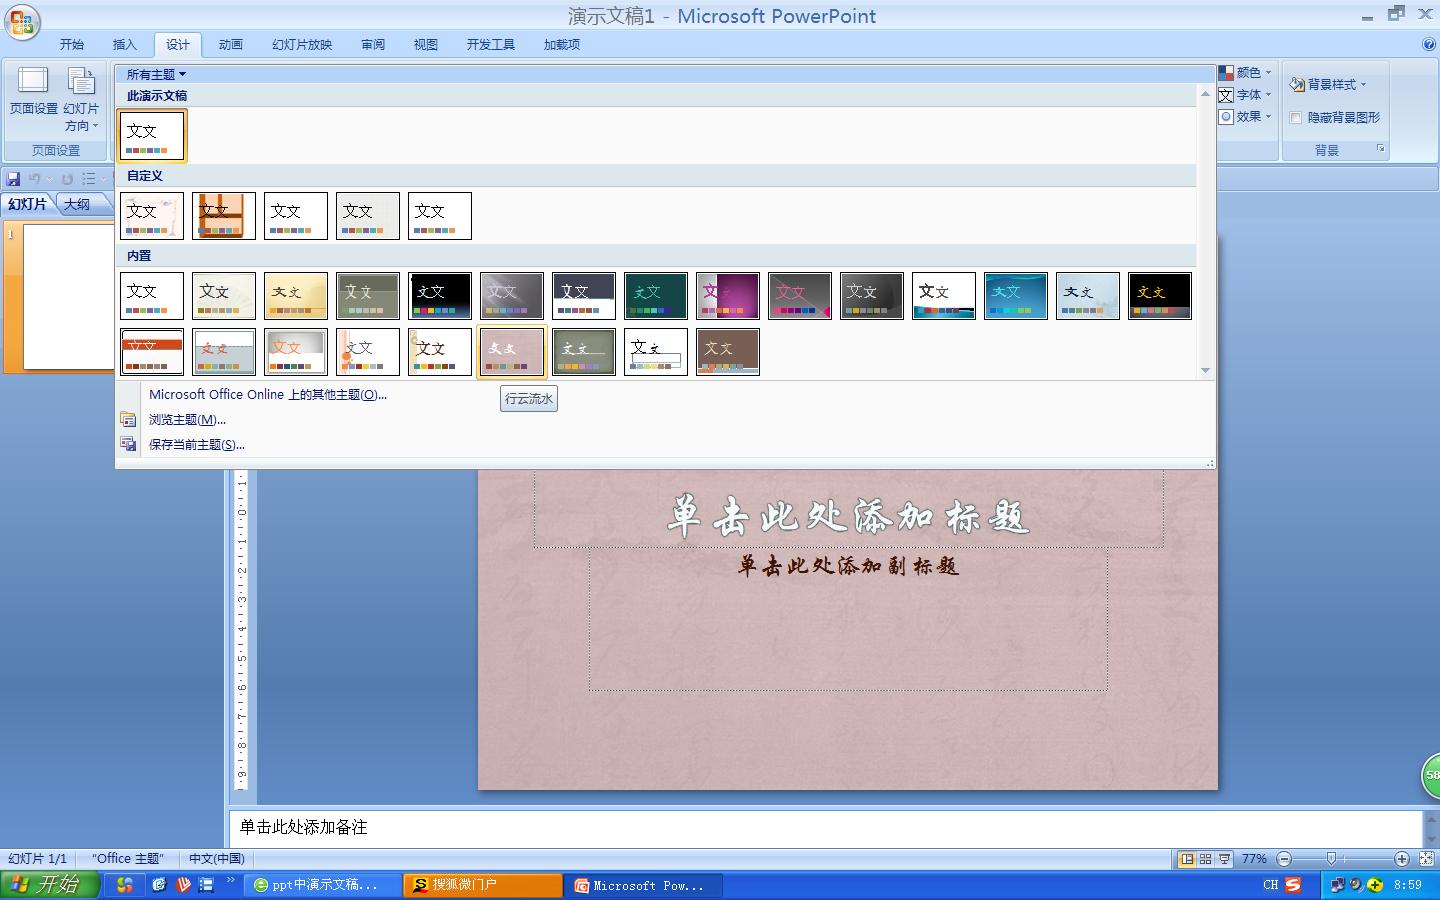
Task: Click the network connection tray icon
Action: point(1337,885)
